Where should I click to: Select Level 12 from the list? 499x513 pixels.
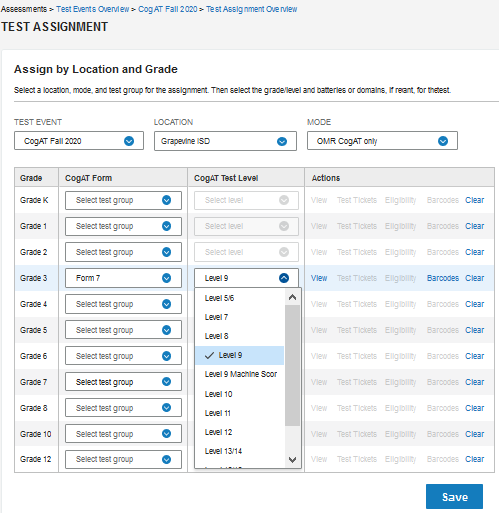click(x=240, y=432)
